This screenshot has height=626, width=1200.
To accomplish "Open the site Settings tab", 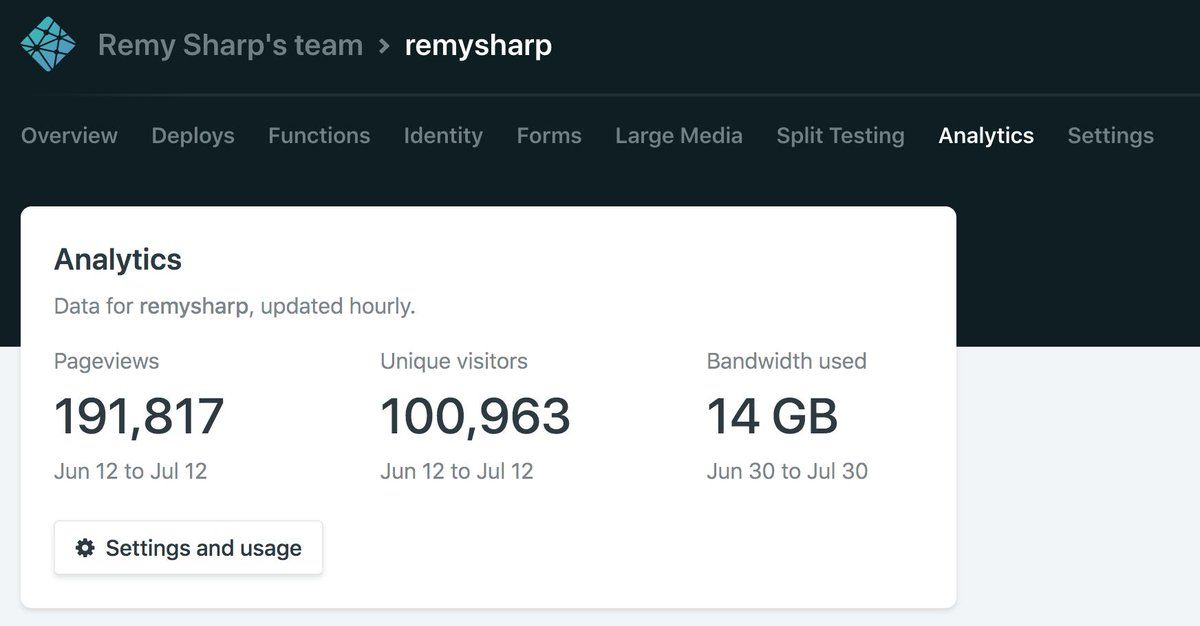I will tap(1110, 136).
